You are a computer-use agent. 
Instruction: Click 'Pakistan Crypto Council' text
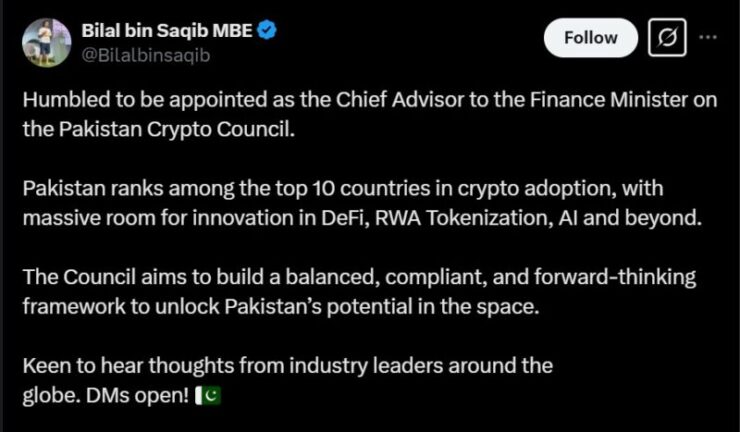click(x=177, y=129)
